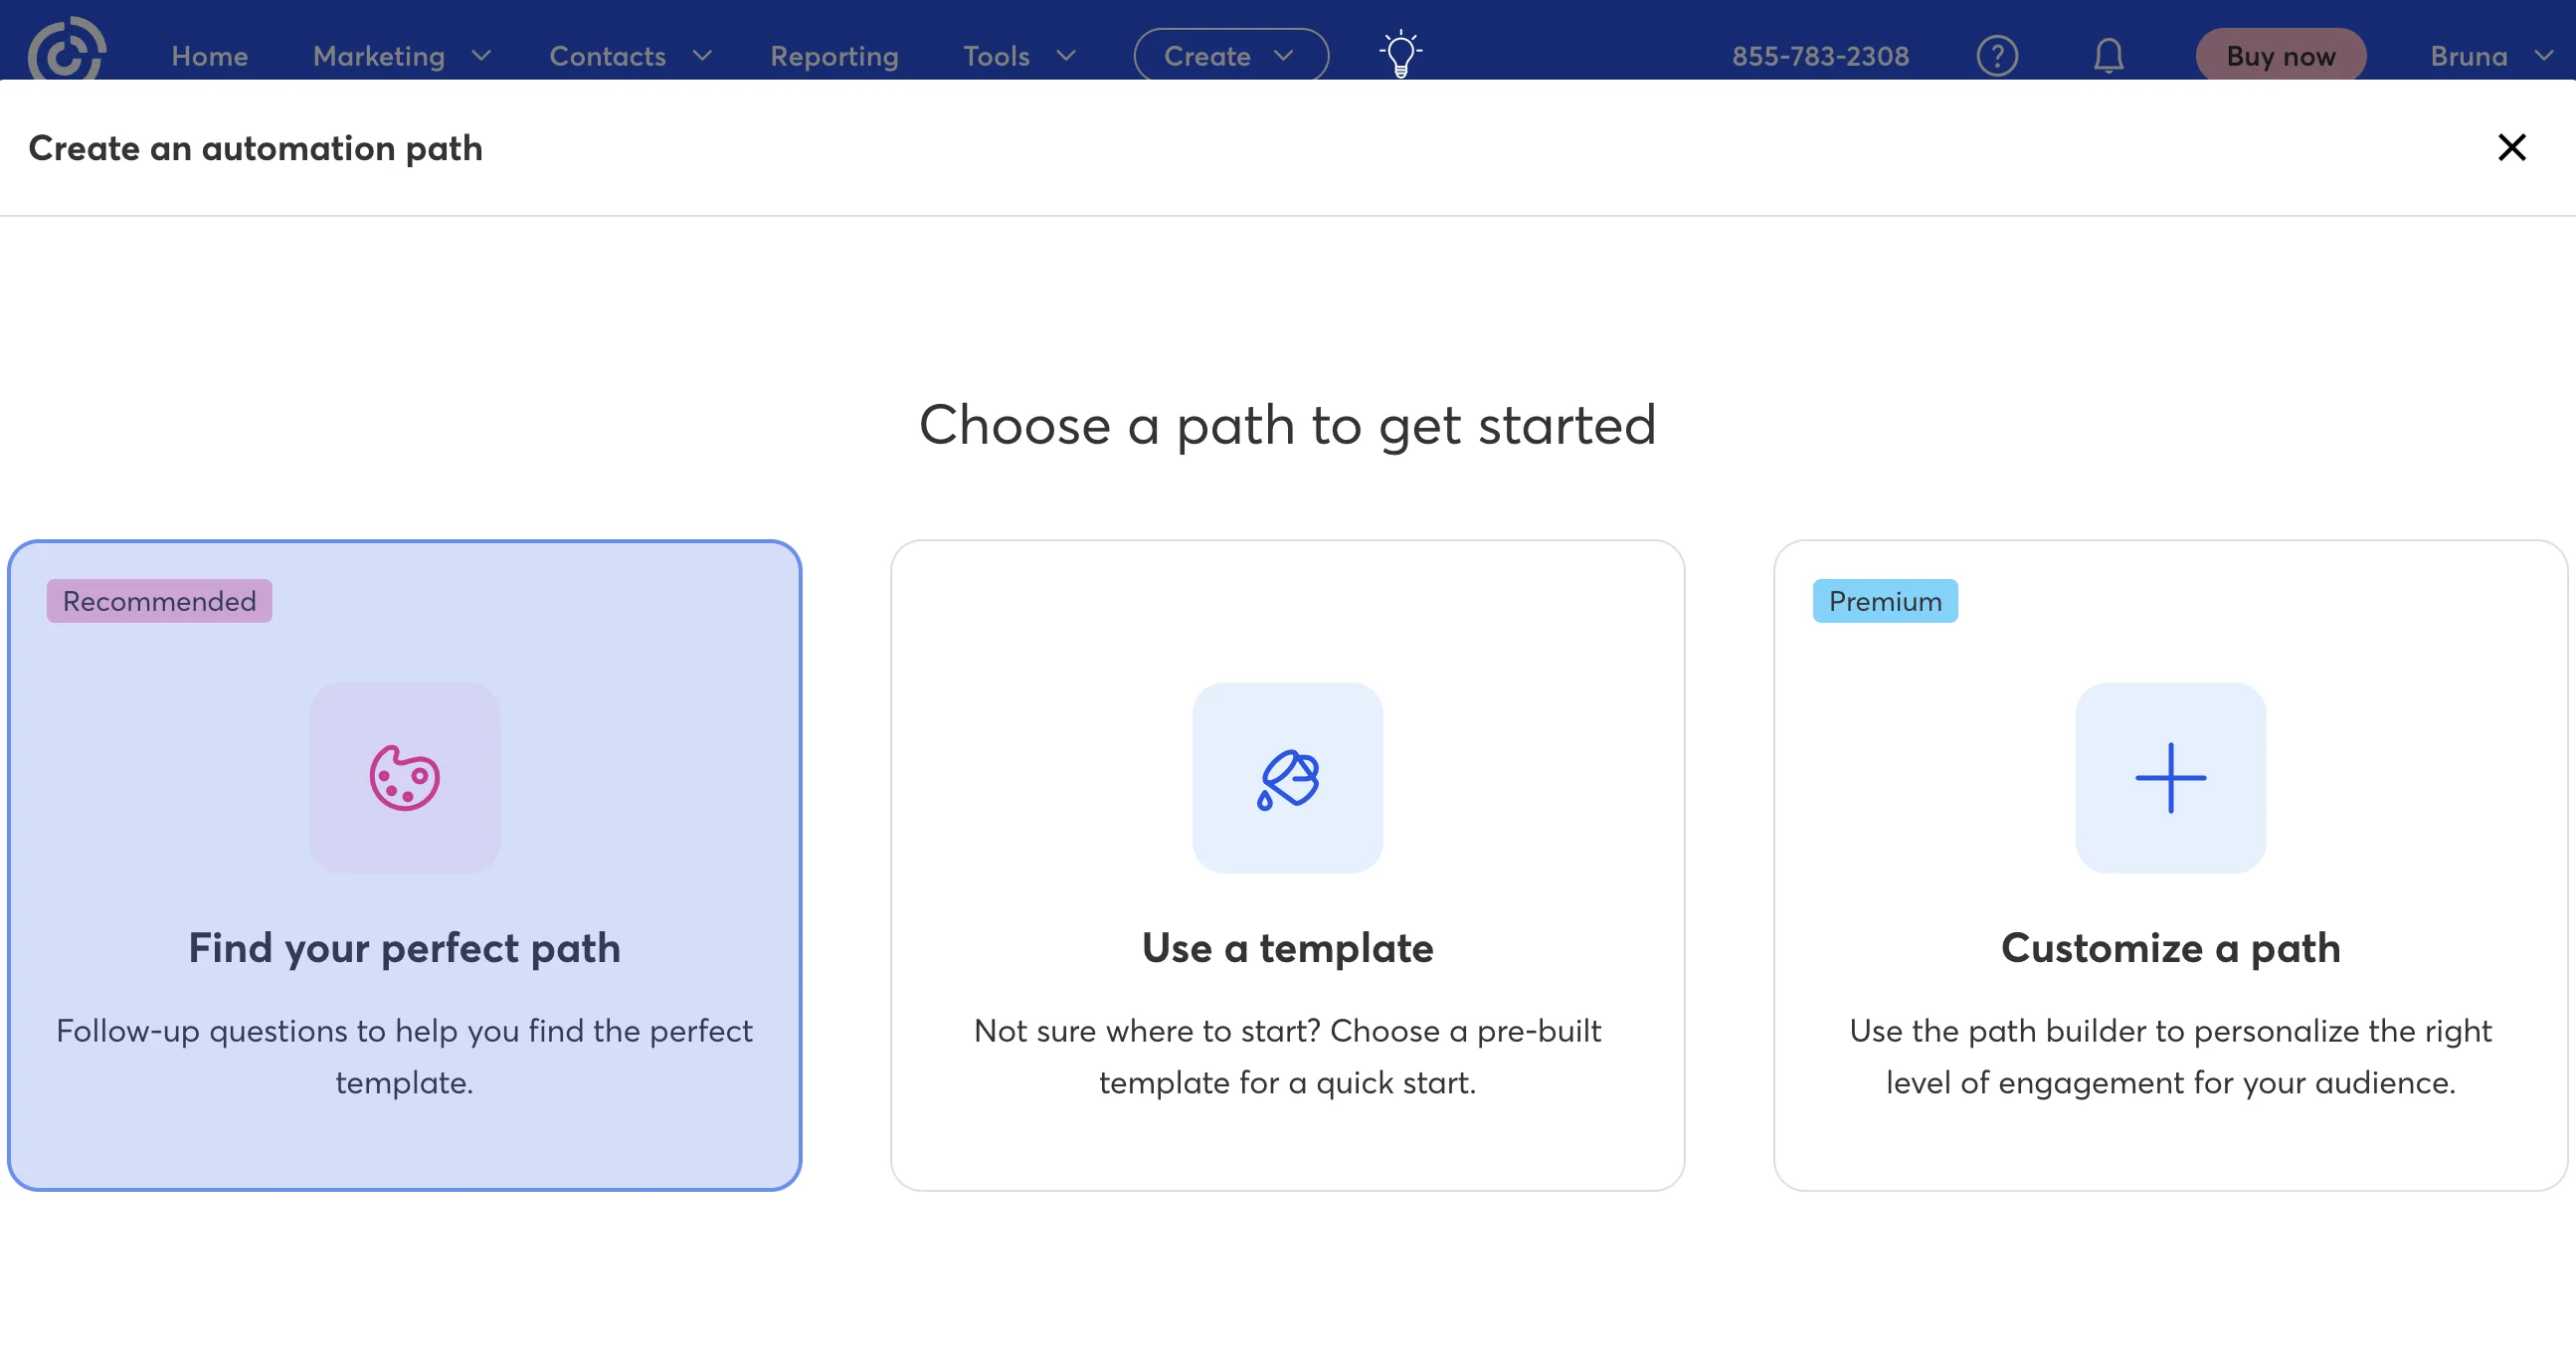Open the lightbulb ideas icon
This screenshot has height=1359, width=2576.
(1400, 54)
